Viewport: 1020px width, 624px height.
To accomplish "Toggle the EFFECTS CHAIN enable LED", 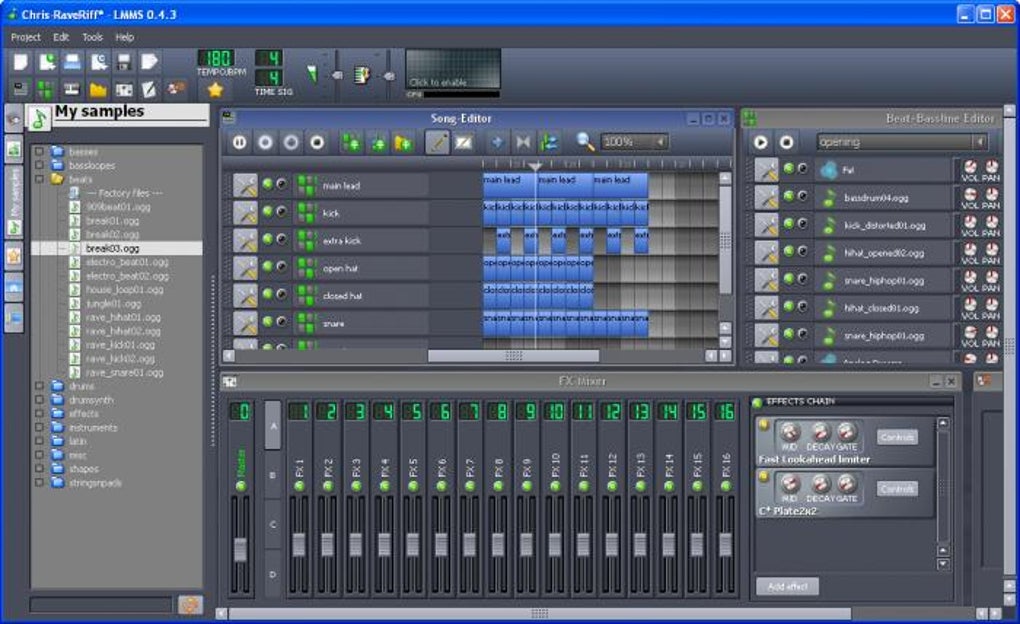I will 757,402.
